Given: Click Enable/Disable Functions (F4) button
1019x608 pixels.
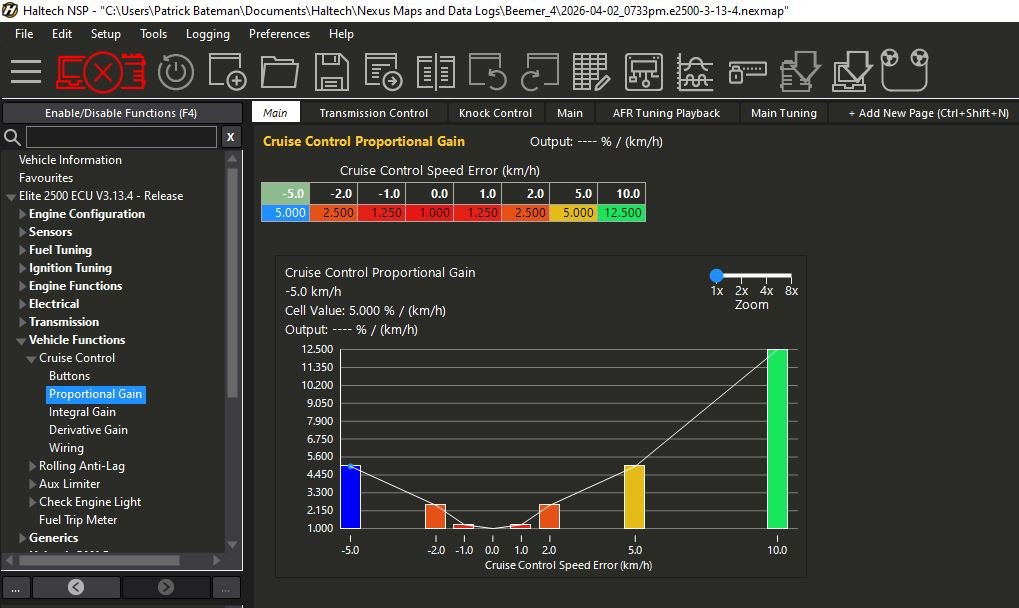Looking at the screenshot, I should pos(121,113).
